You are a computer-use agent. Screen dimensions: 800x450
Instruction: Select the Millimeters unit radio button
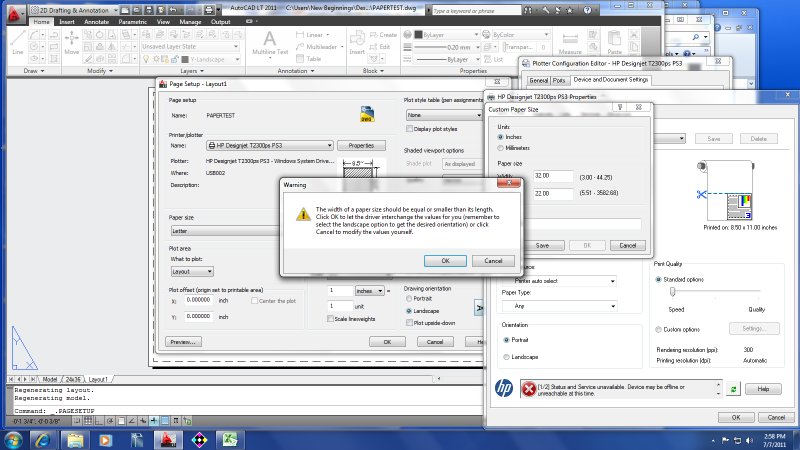point(501,147)
